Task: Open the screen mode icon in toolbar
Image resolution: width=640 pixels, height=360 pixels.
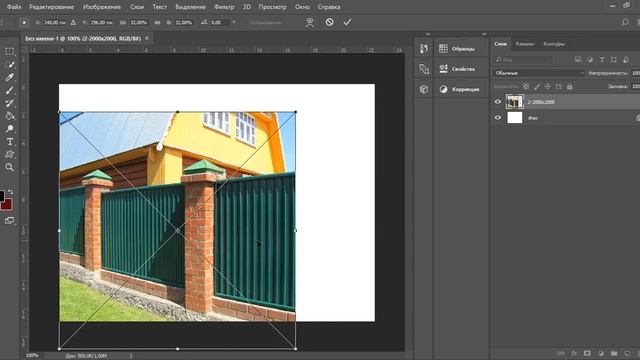Action: point(9,220)
